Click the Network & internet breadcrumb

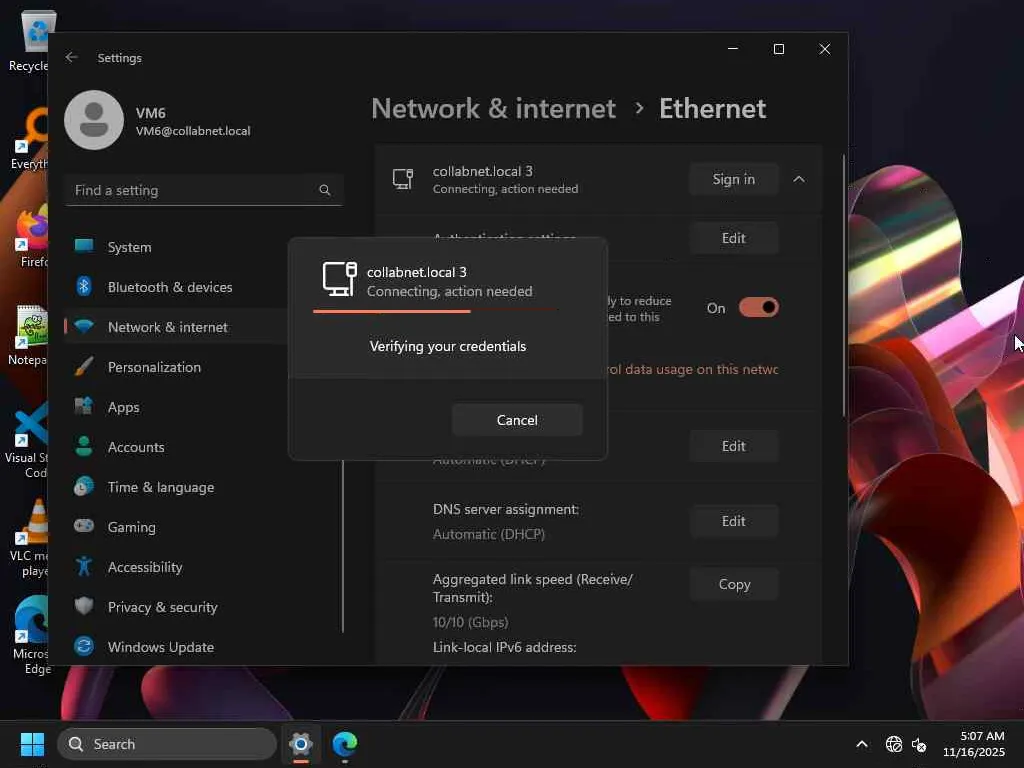click(493, 108)
